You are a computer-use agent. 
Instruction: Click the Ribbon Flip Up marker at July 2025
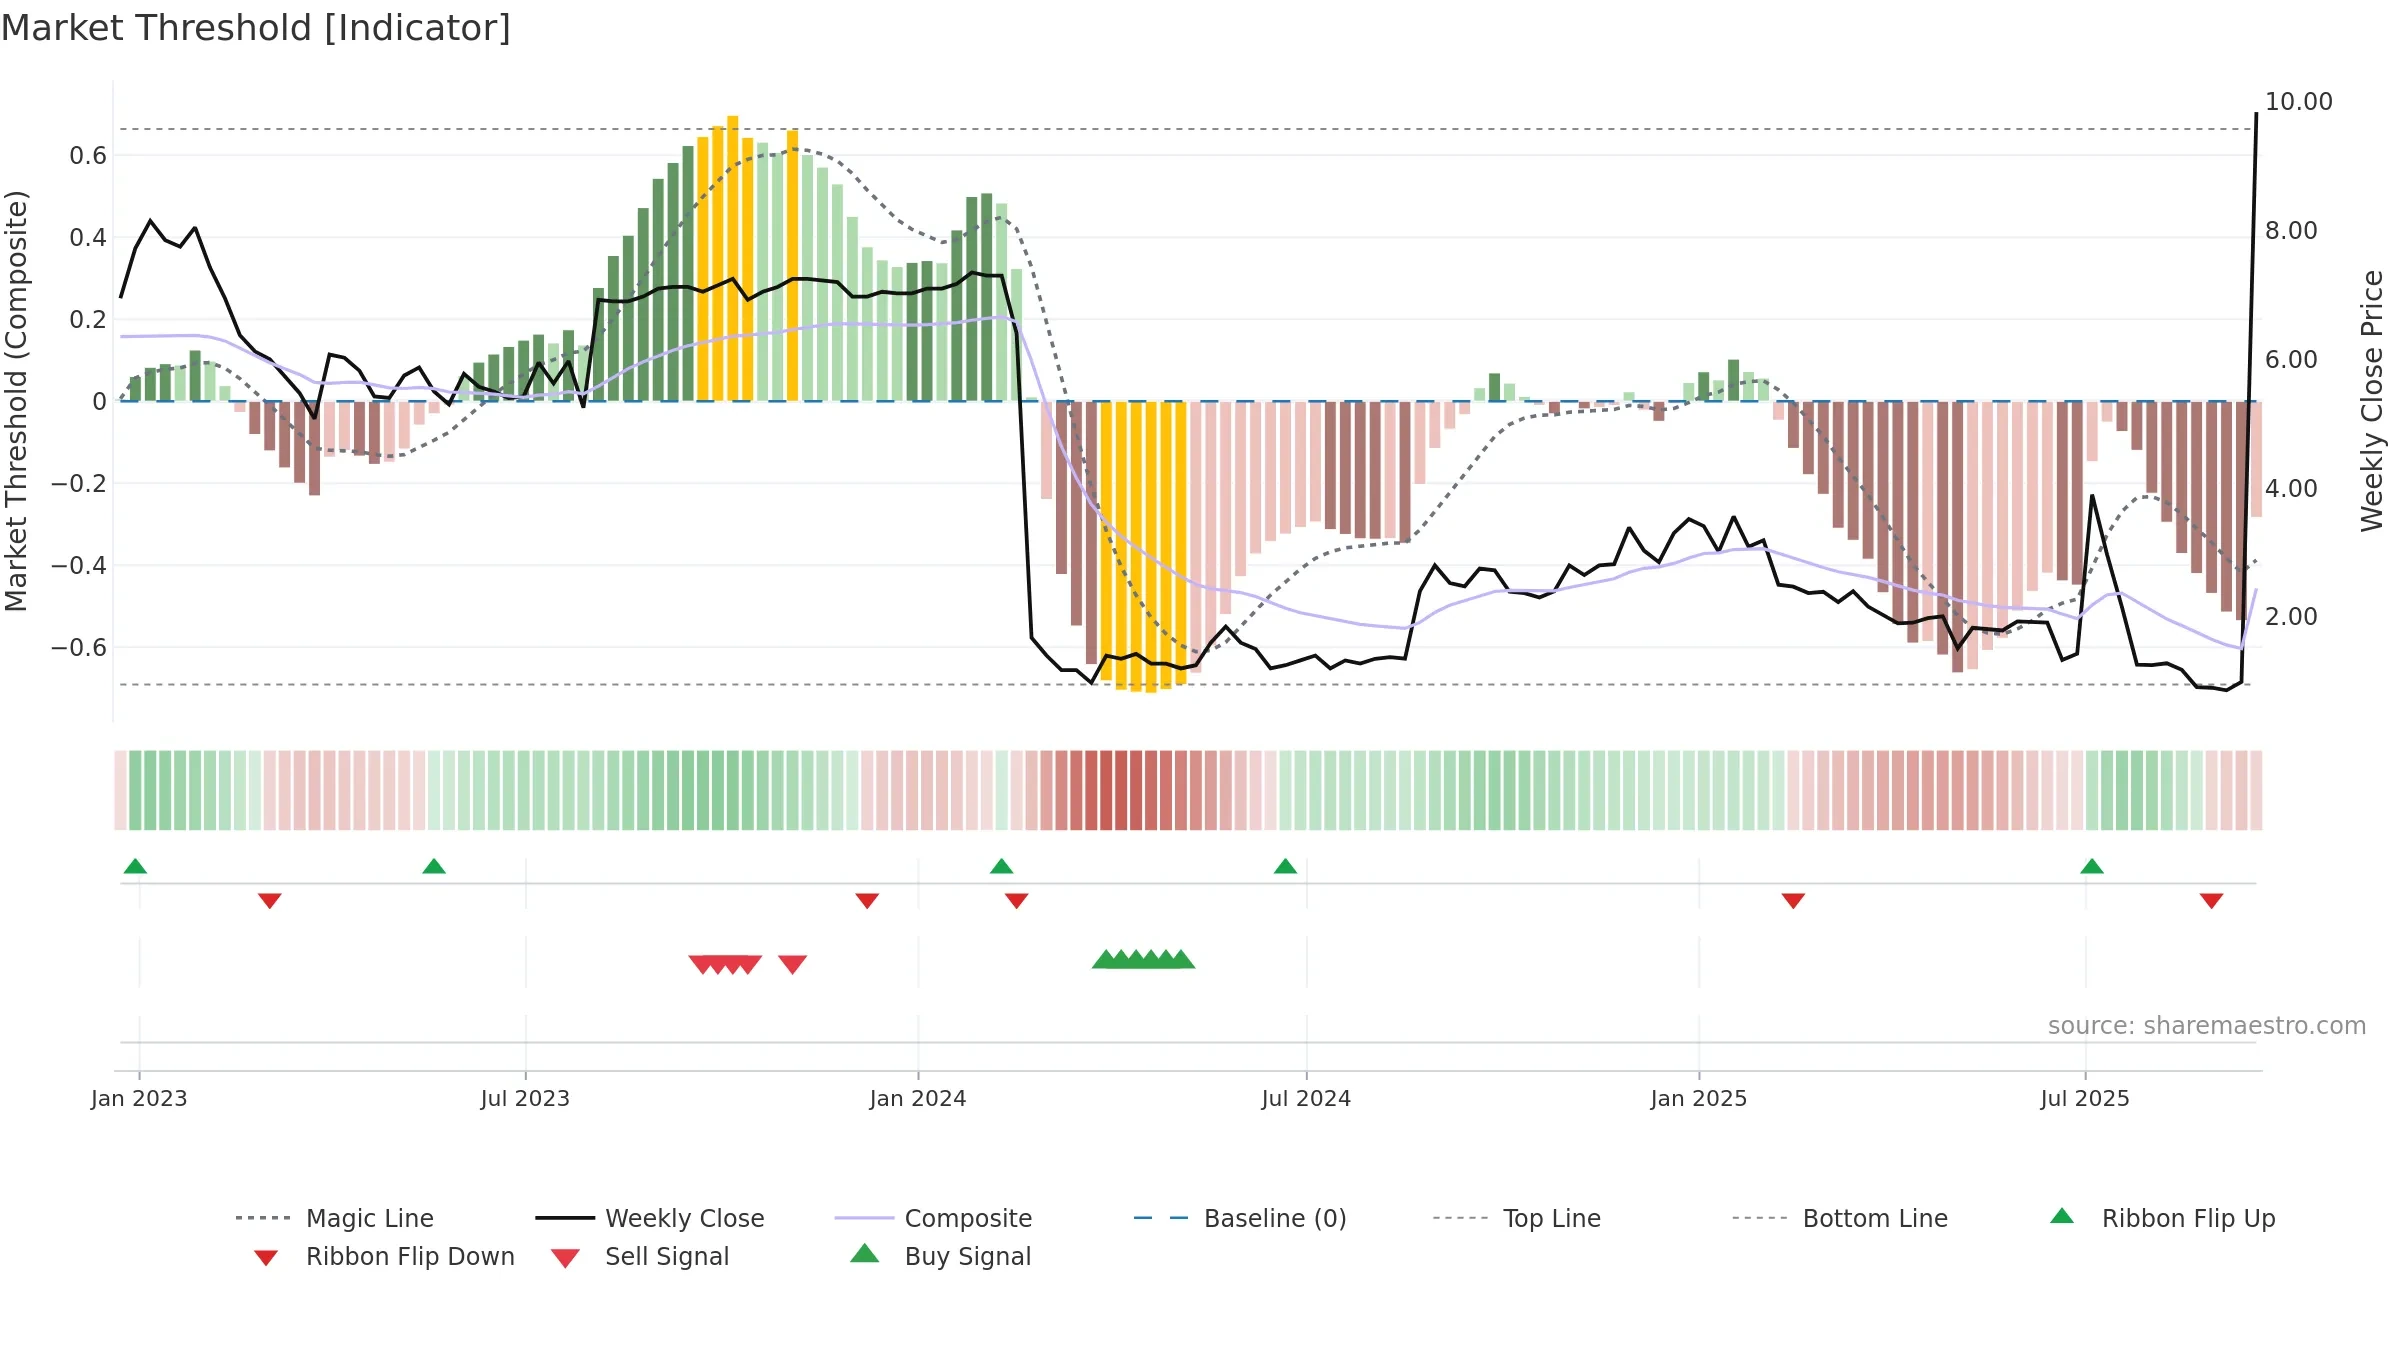pyautogui.click(x=2092, y=866)
